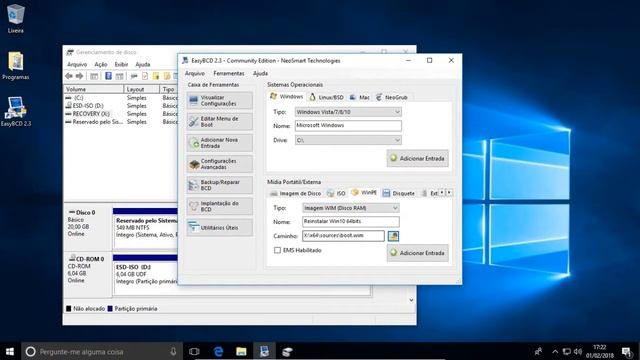Select the RECOVERY volume row

point(121,114)
